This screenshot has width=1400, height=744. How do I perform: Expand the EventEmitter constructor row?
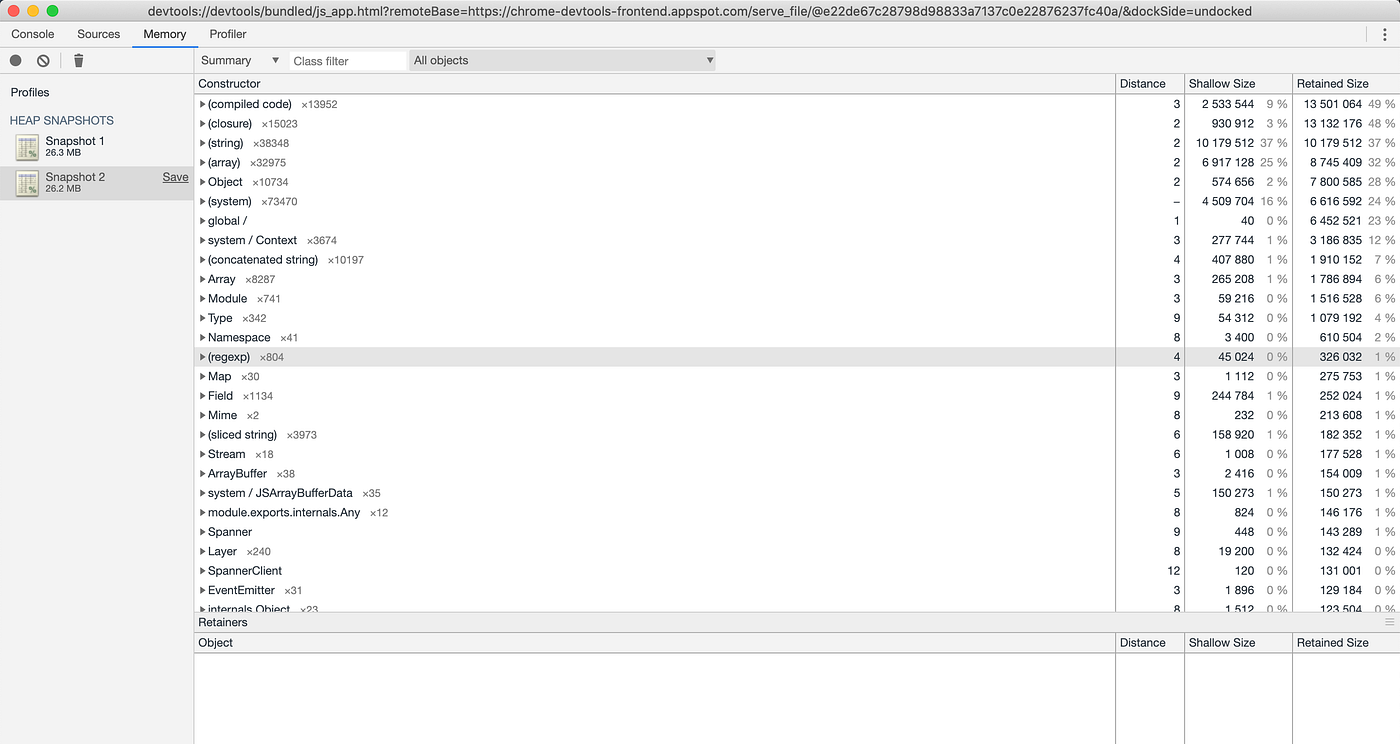202,590
